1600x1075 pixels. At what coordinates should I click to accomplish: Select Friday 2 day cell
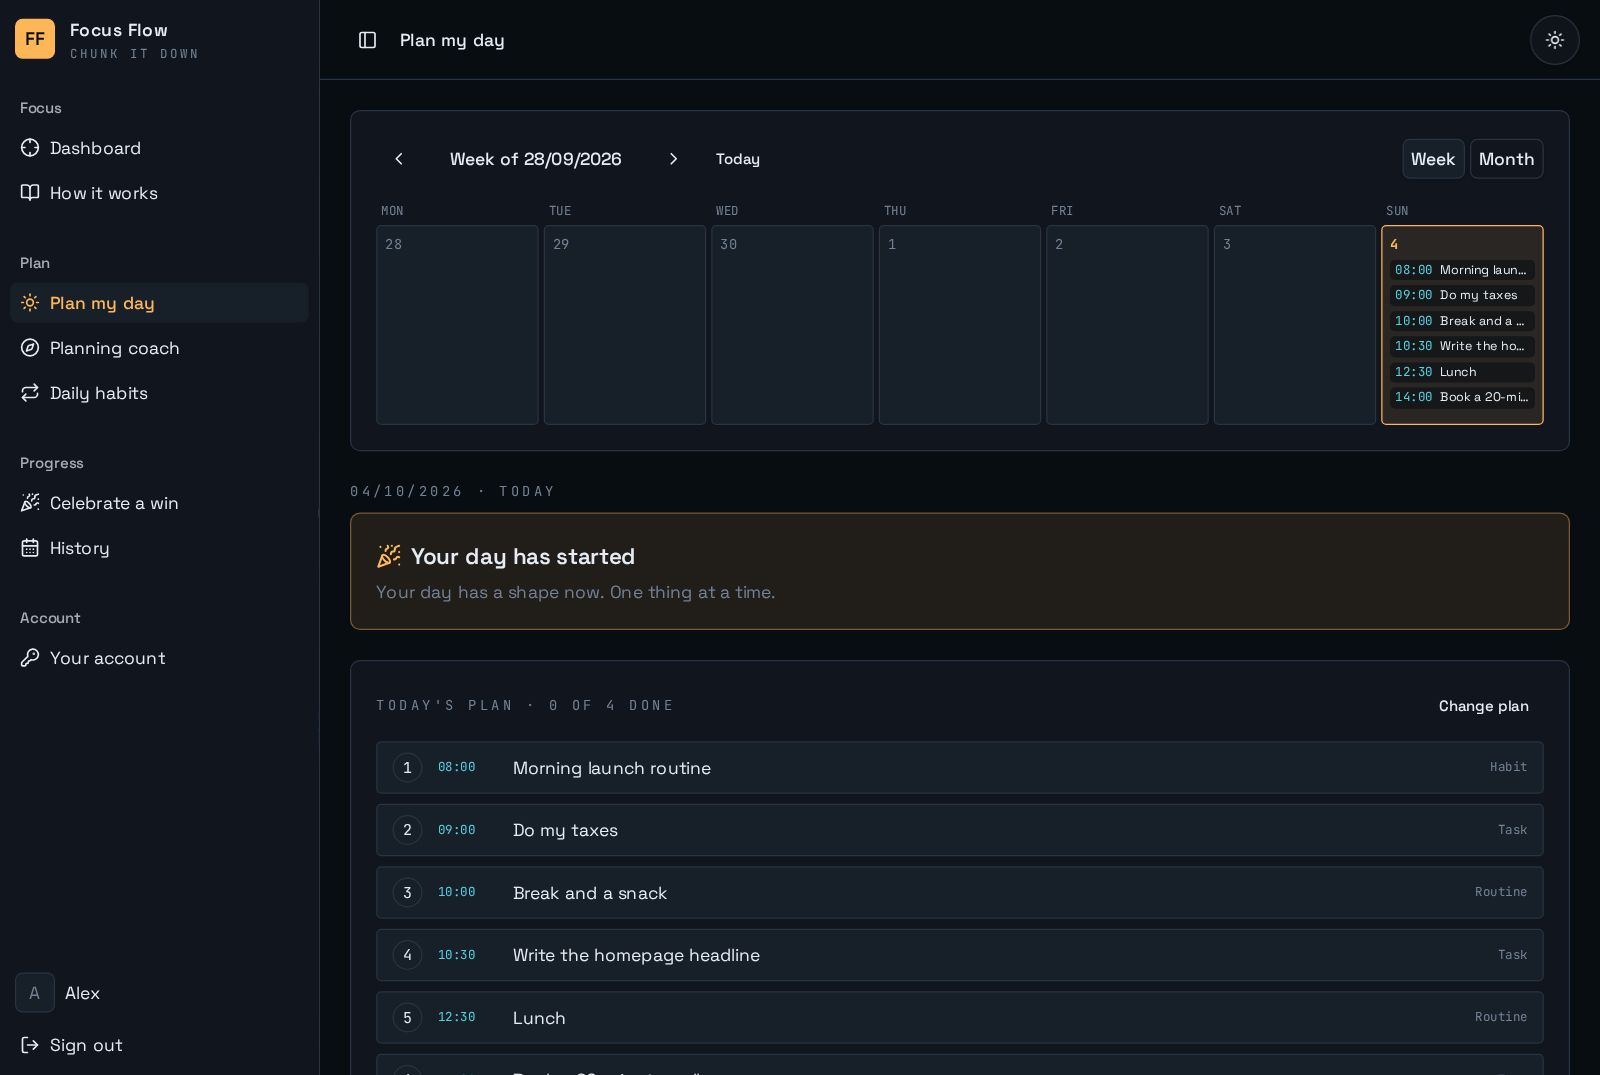point(1127,325)
